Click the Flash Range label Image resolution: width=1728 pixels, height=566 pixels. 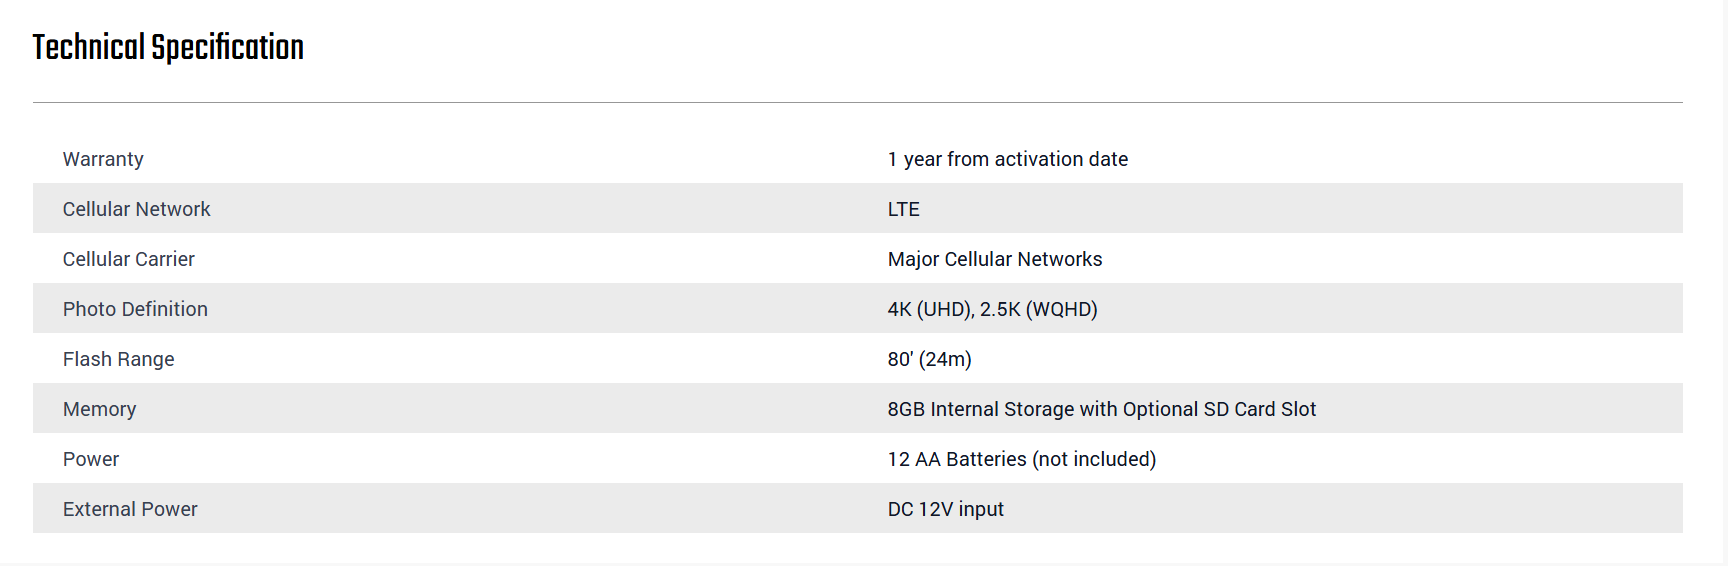pyautogui.click(x=118, y=359)
